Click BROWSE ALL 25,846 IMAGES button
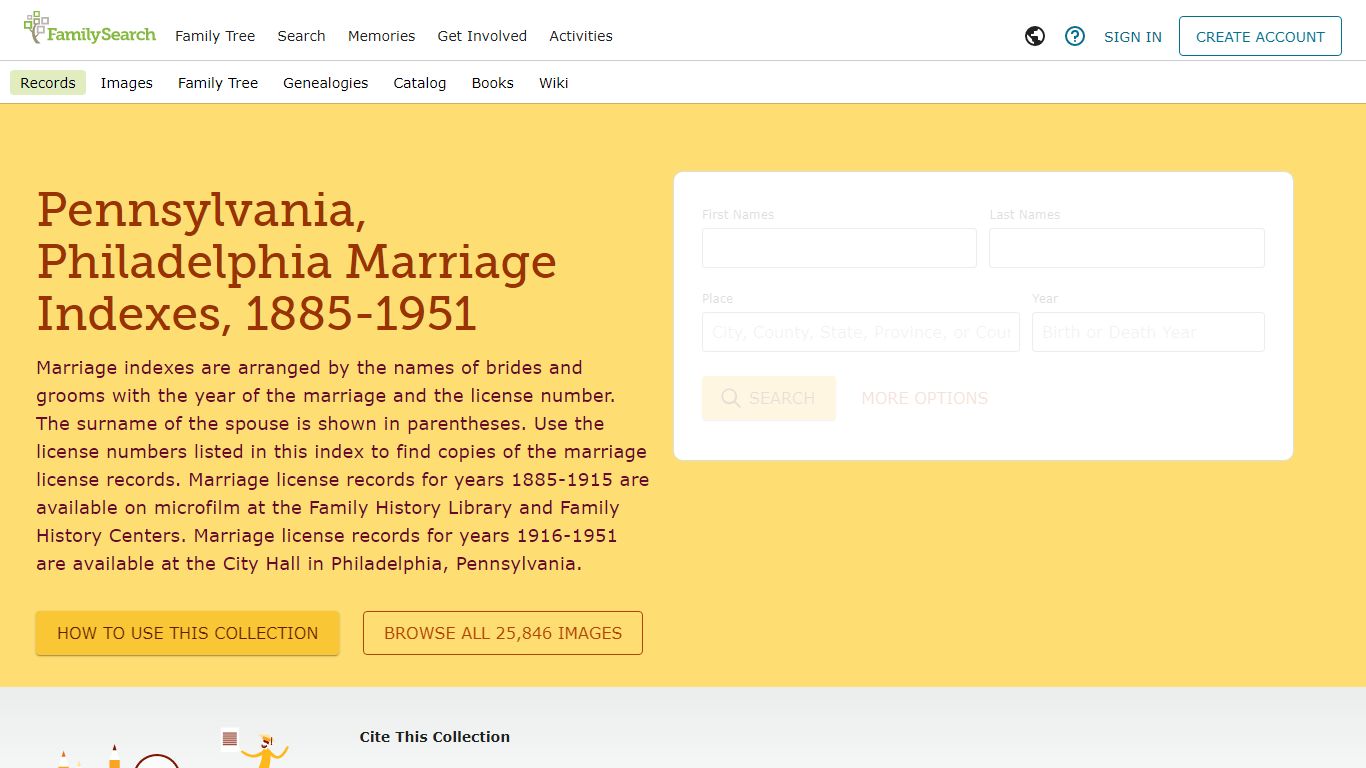This screenshot has width=1366, height=768. [503, 633]
